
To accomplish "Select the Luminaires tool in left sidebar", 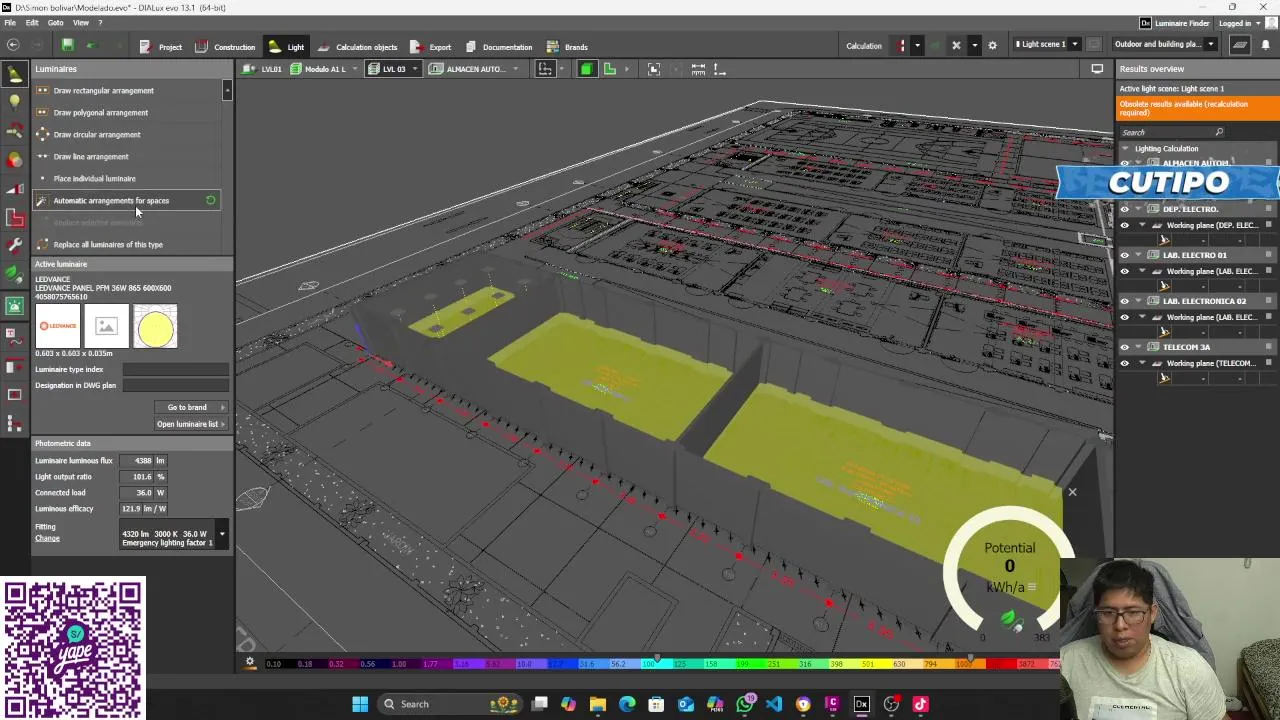I will click(14, 74).
